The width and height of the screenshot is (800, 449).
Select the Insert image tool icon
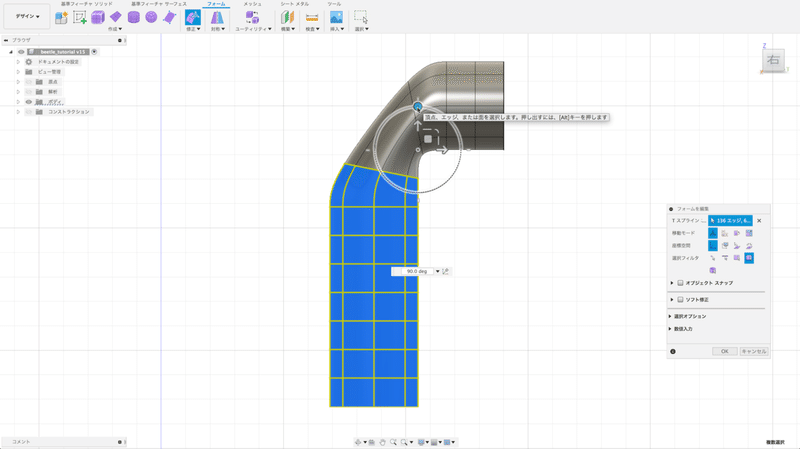point(336,17)
